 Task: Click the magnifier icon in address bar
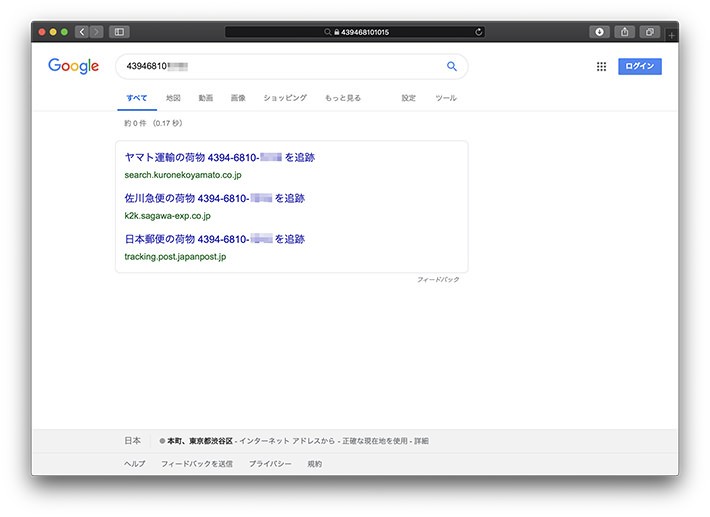327,32
